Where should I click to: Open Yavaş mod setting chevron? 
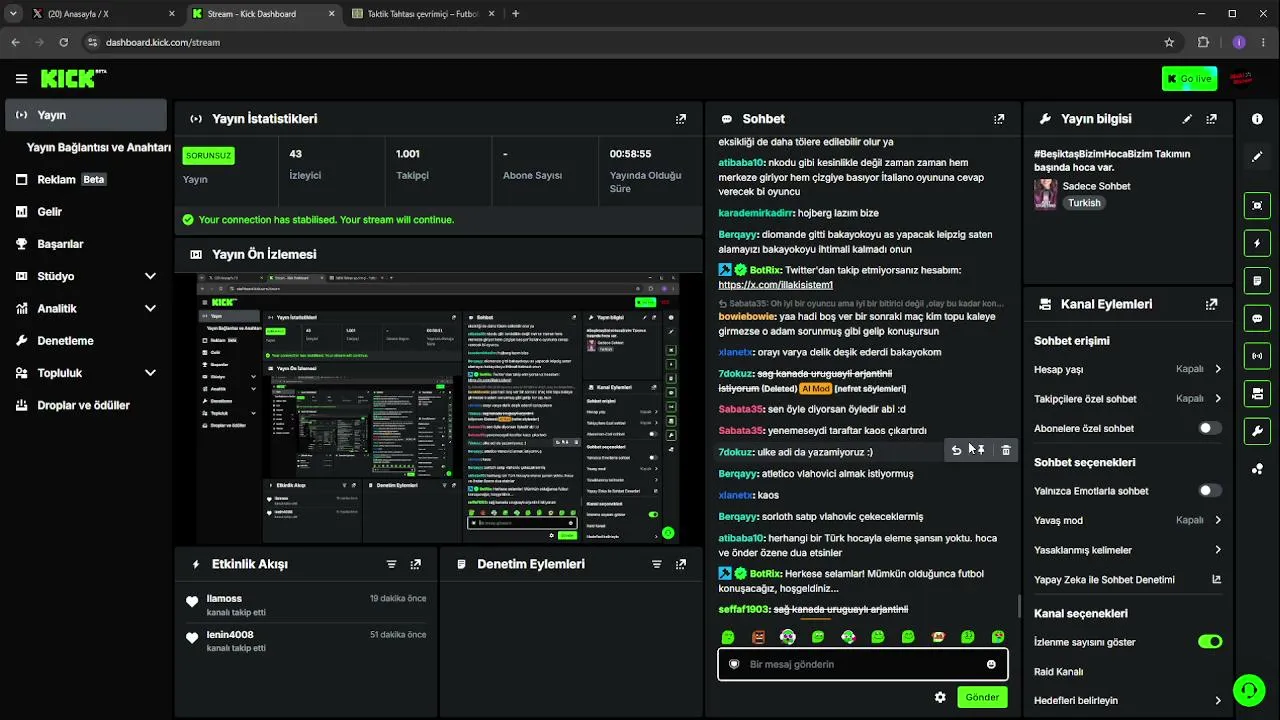(1218, 520)
